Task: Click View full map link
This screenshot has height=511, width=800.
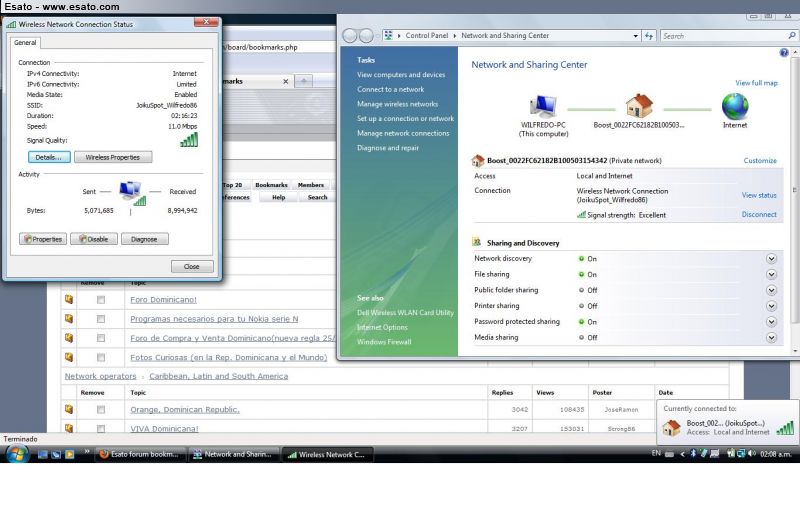Action: pos(756,83)
